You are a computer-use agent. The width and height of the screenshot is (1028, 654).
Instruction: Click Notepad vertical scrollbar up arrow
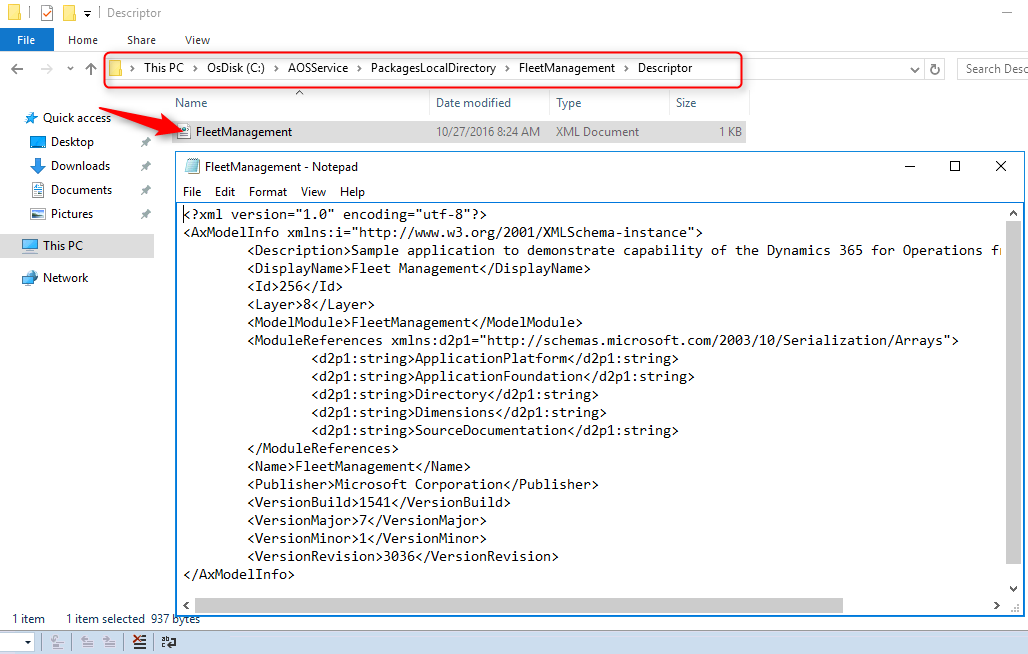click(1013, 213)
